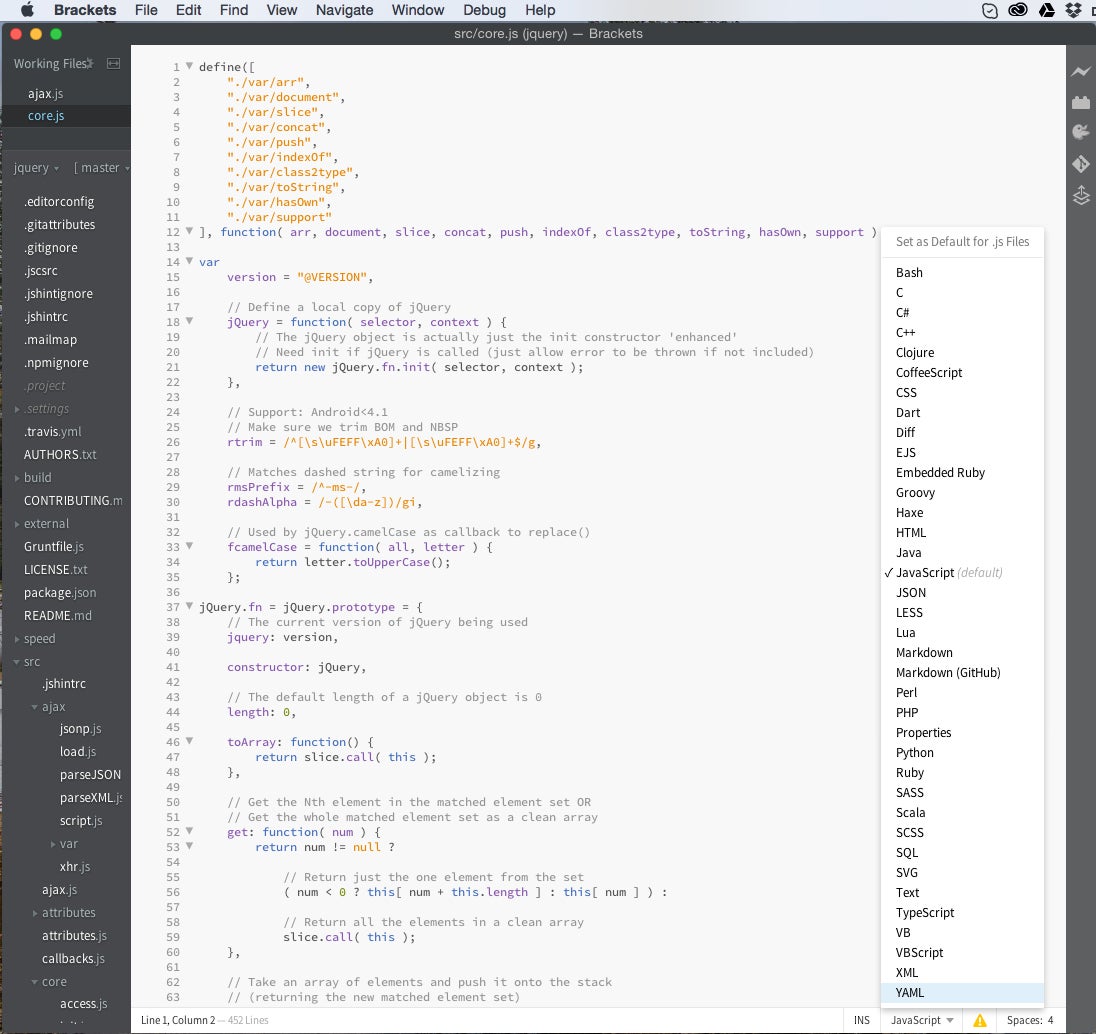Click the checkmark clock menu bar icon
Viewport: 1096px width, 1034px height.
coord(989,10)
